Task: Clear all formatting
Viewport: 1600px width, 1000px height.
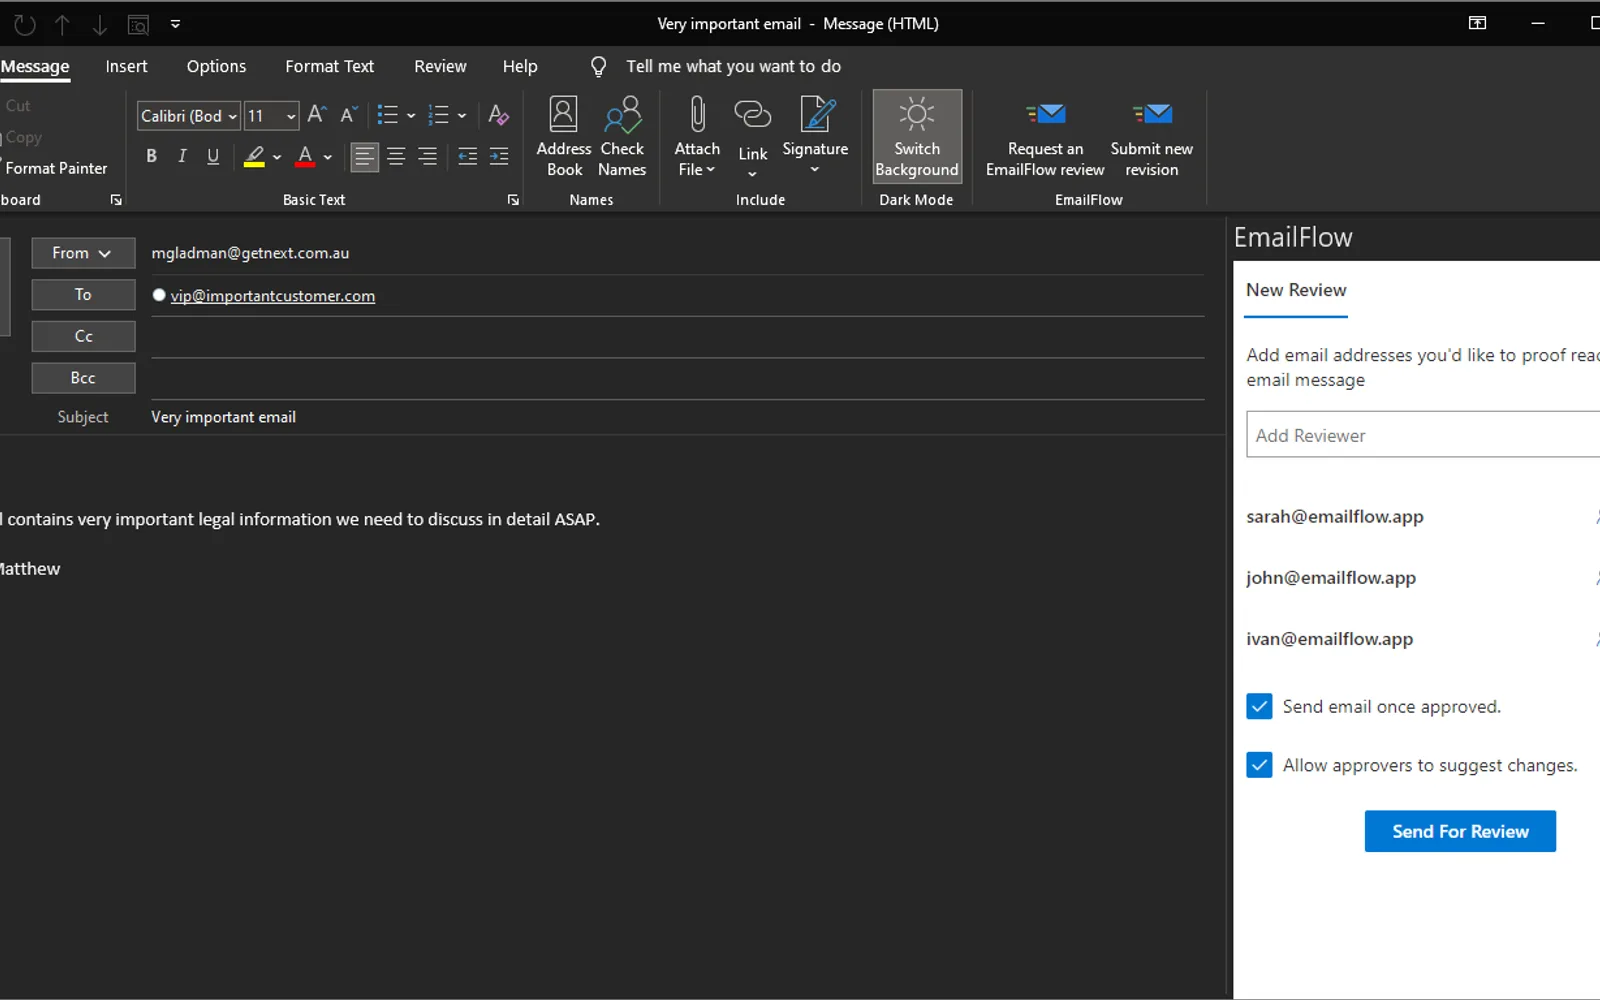Action: (x=498, y=115)
